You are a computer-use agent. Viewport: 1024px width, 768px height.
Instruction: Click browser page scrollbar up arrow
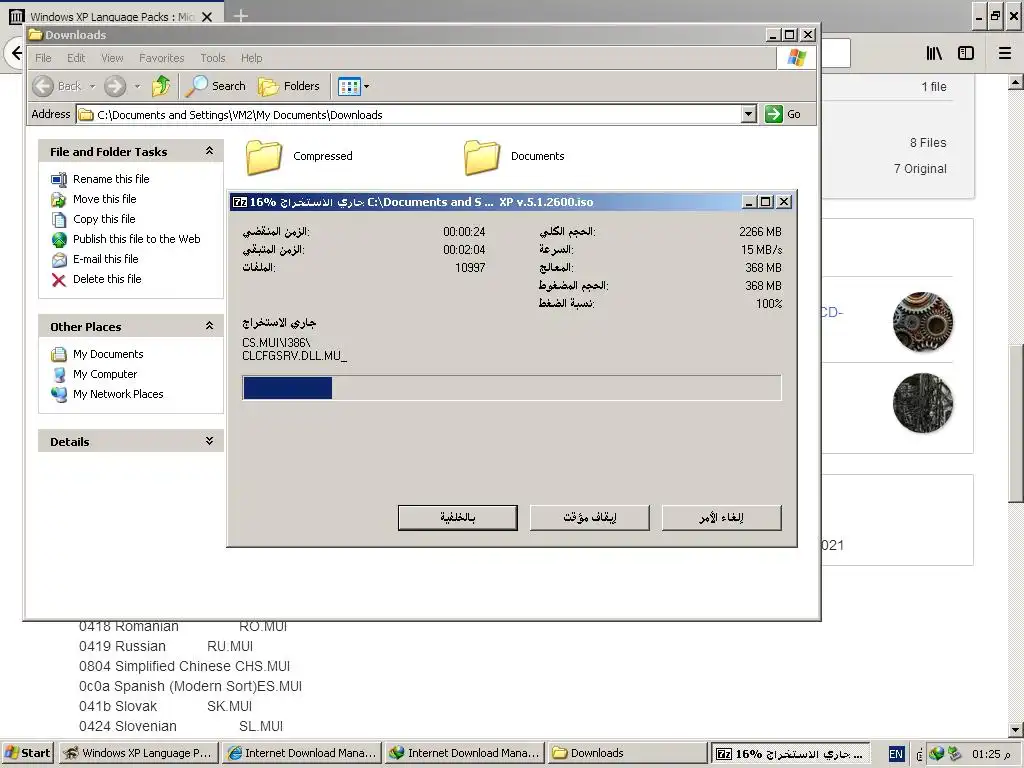(x=1016, y=82)
